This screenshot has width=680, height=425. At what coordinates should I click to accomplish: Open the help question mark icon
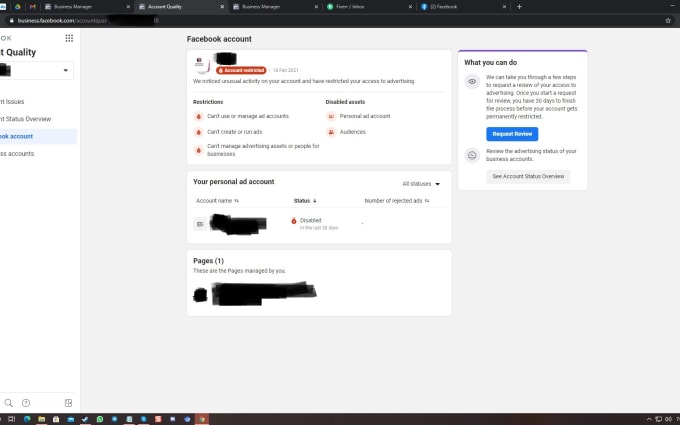coord(26,403)
